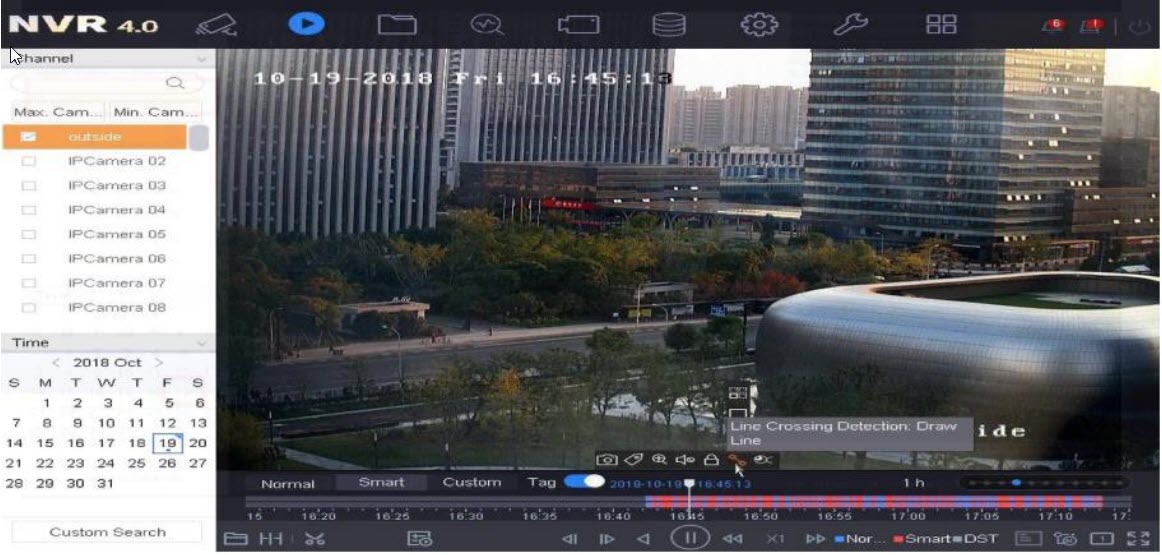Open the File Management folder icon
Viewport: 1162px width, 555px height.
point(396,25)
